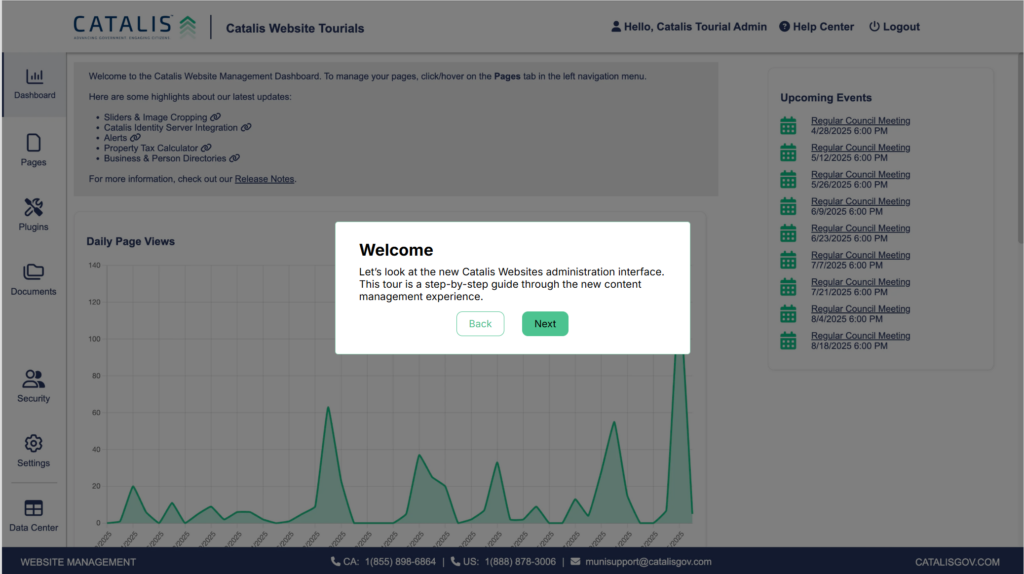
Task: Open link icon beside Sliders & Image Cropping
Action: pos(216,117)
